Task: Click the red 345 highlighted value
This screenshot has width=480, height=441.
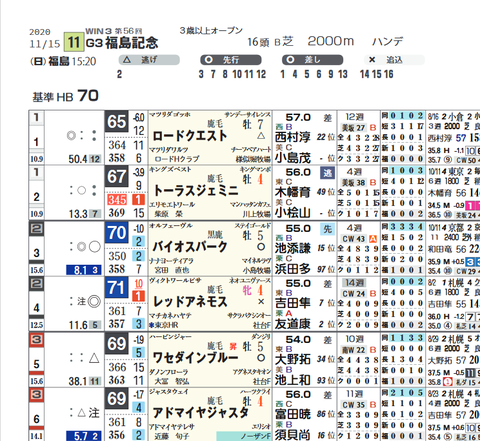Action: [x=117, y=200]
